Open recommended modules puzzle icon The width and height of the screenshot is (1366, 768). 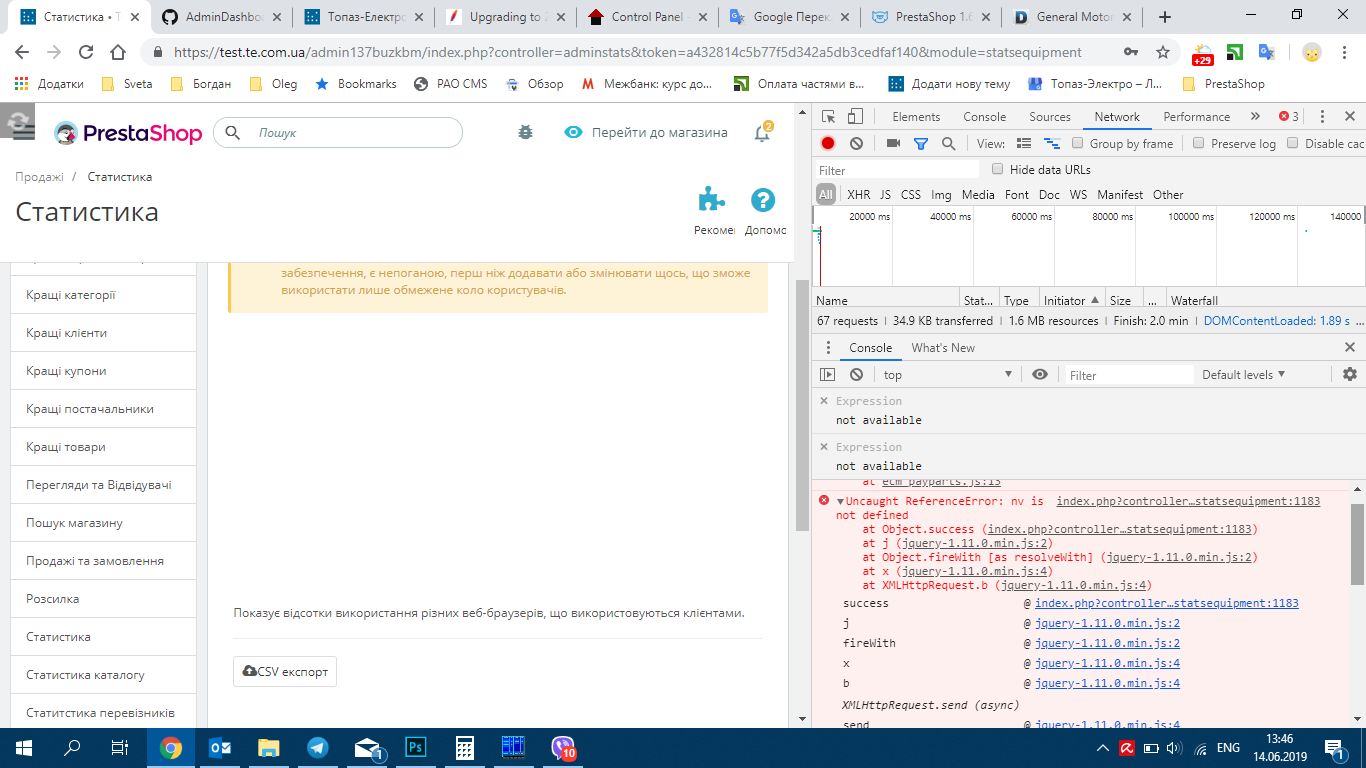(712, 200)
